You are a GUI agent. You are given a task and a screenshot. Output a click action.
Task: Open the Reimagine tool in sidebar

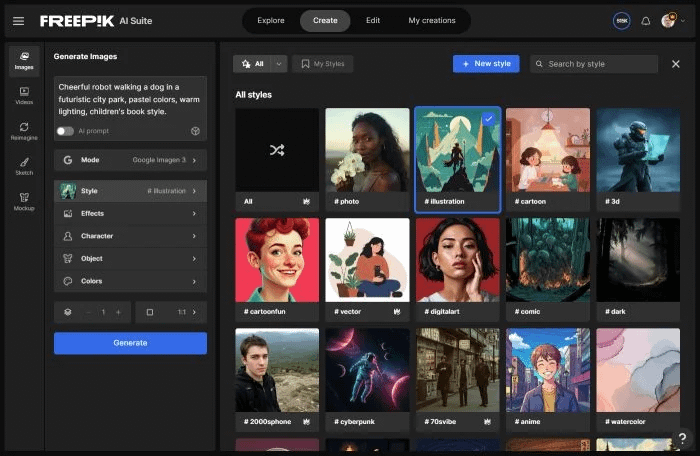click(x=24, y=131)
